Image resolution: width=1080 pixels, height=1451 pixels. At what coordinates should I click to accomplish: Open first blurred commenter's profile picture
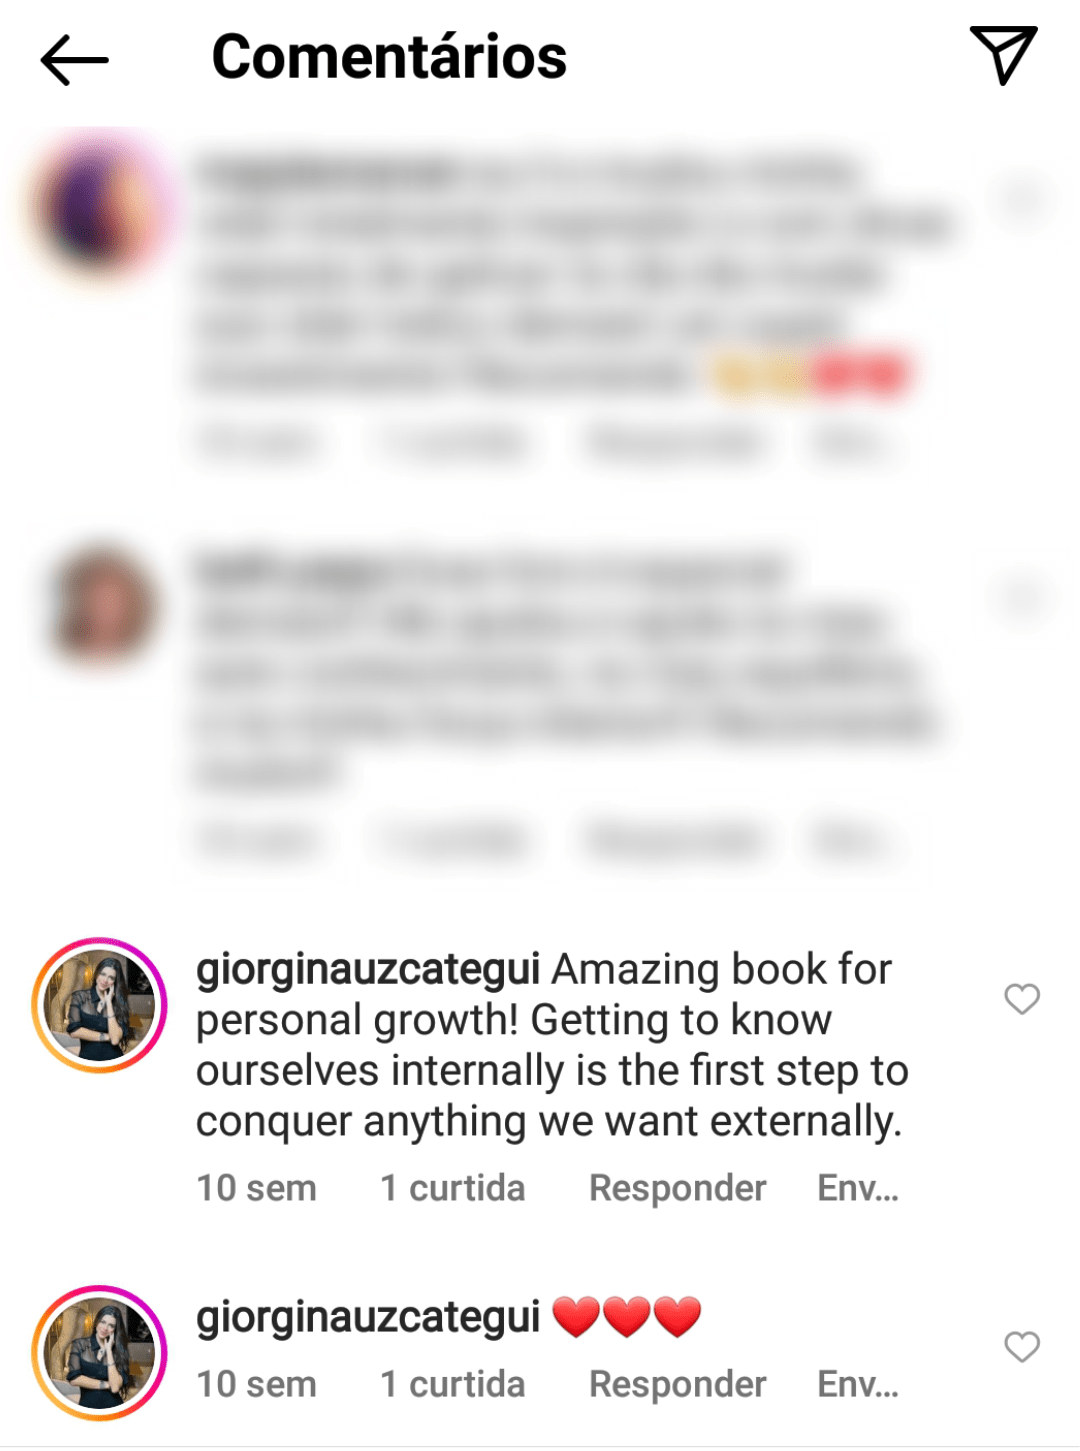(x=99, y=205)
